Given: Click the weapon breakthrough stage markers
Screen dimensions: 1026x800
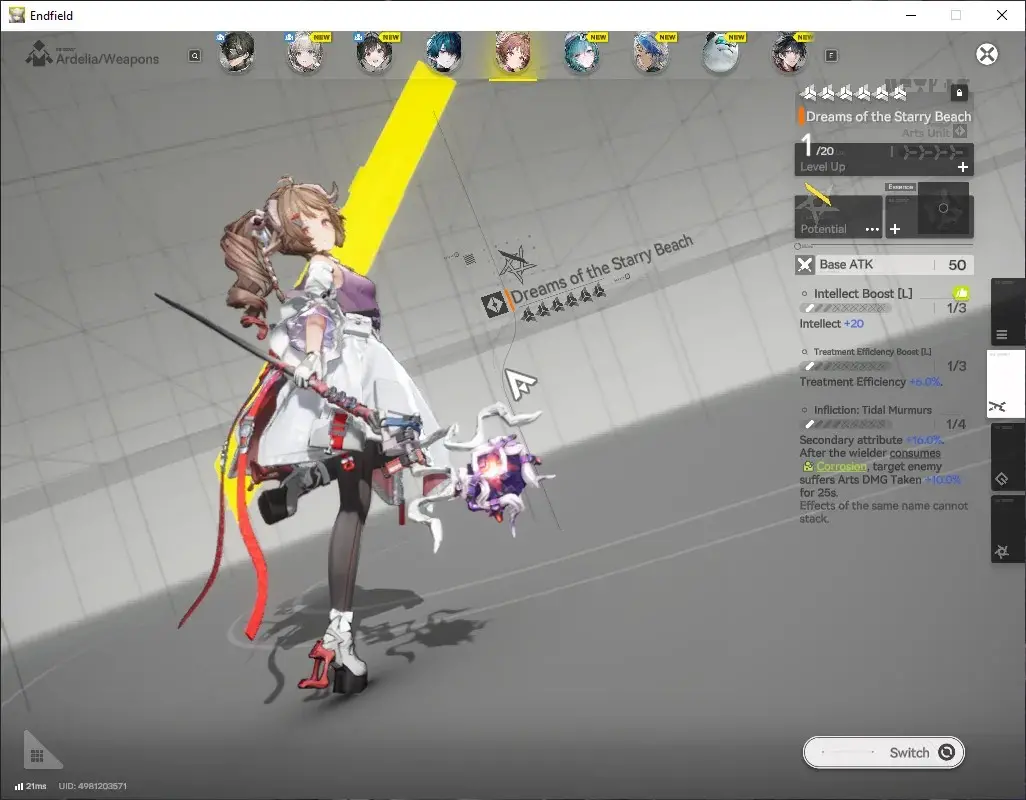Looking at the screenshot, I should (933, 152).
